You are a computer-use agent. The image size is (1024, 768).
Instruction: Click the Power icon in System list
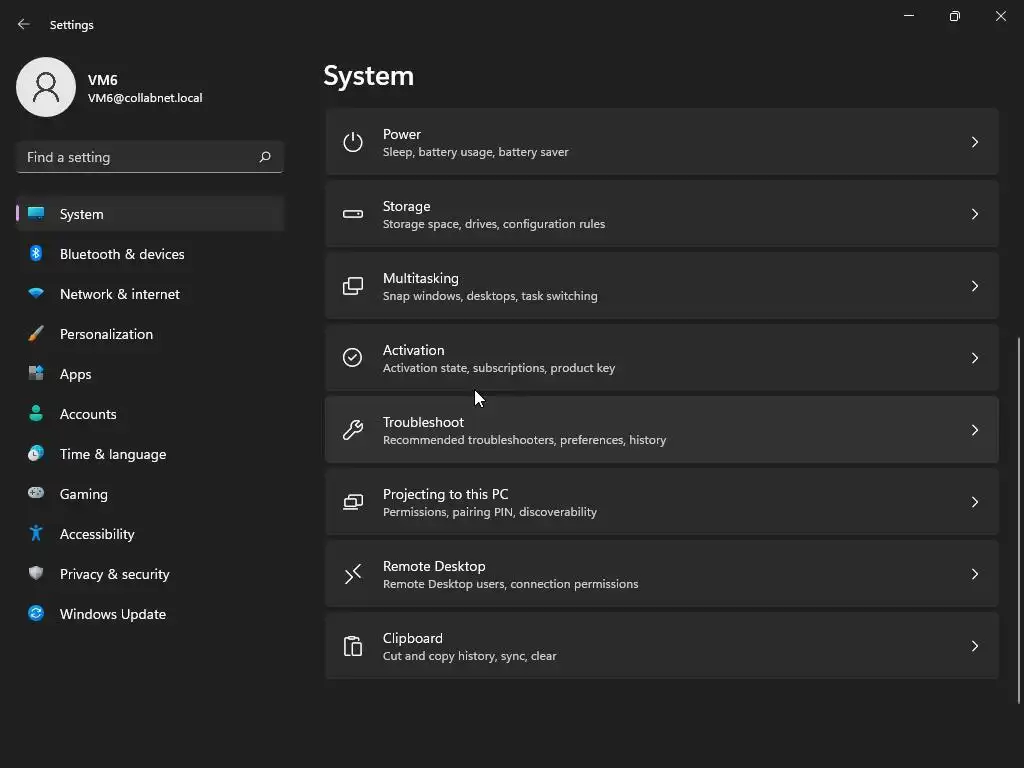coord(353,142)
